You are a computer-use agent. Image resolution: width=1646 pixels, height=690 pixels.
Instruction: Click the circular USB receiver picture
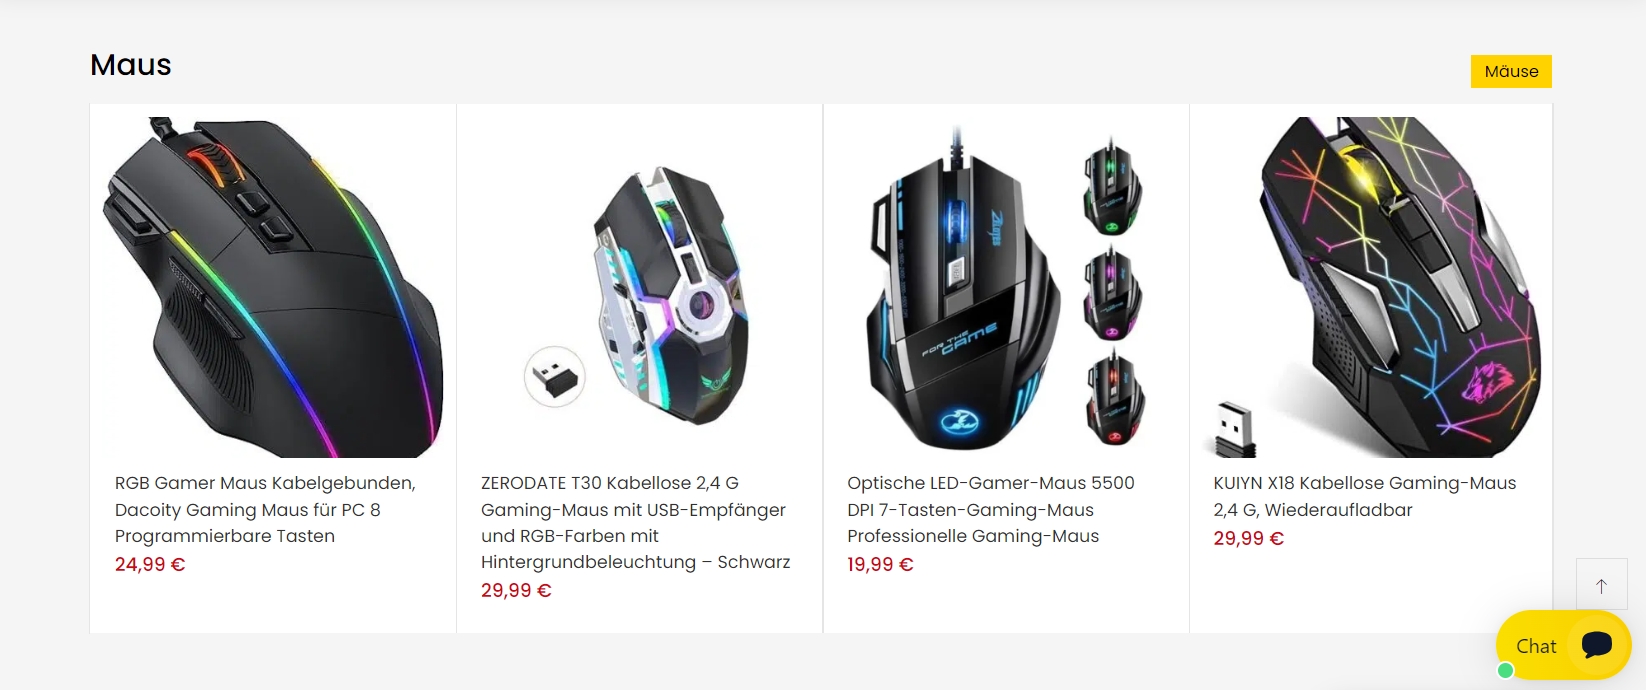pyautogui.click(x=555, y=376)
